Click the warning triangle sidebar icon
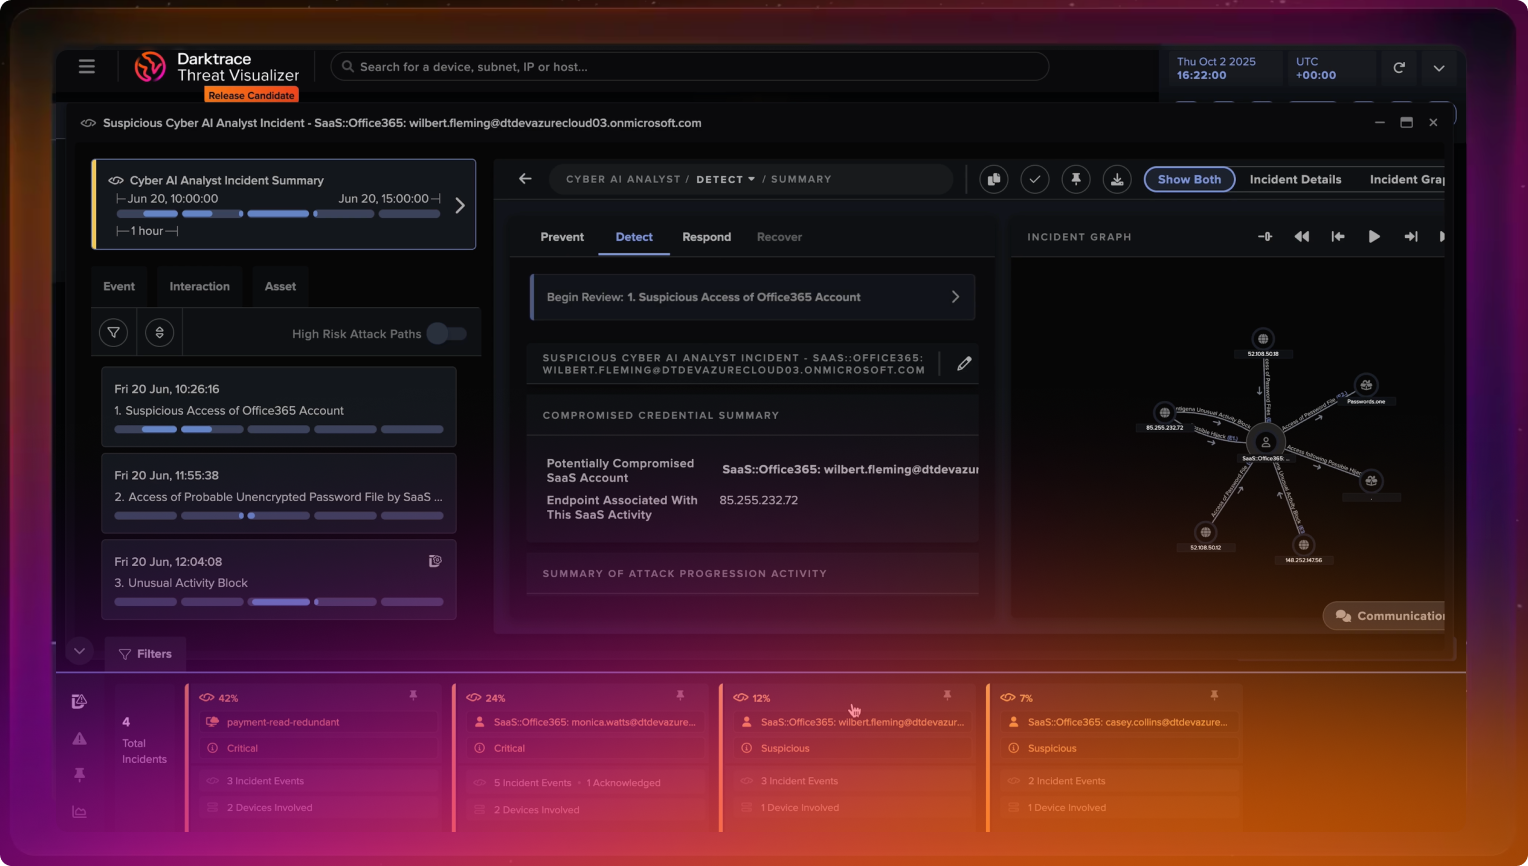The image size is (1528, 866). [x=79, y=739]
